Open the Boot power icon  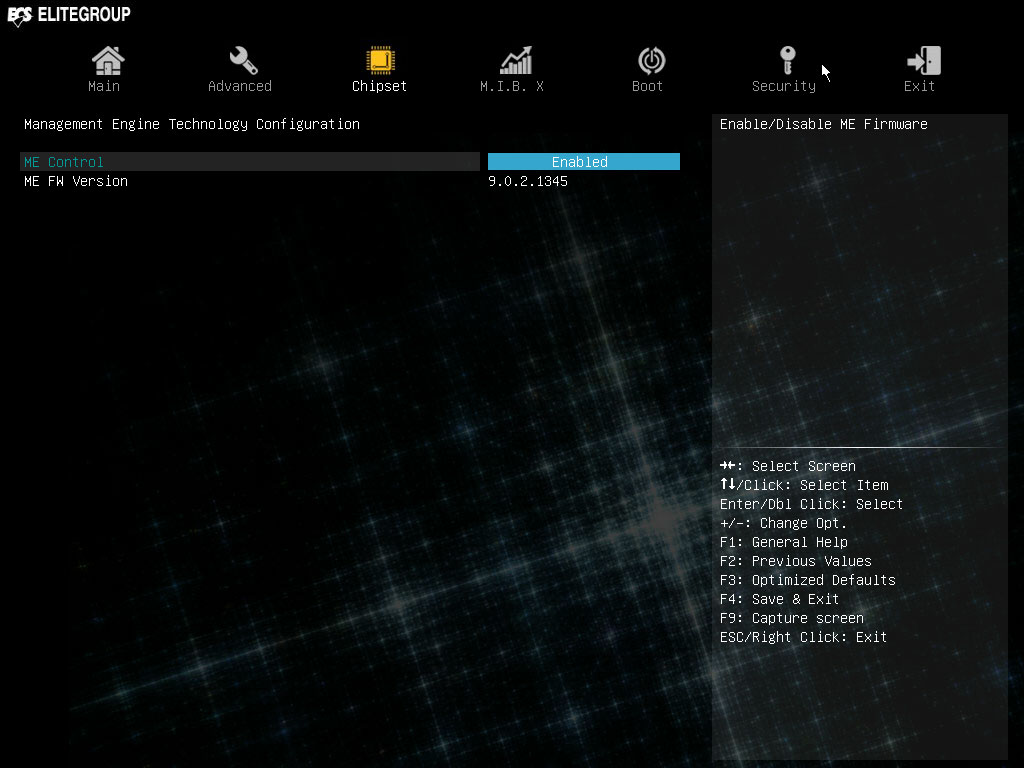(x=651, y=61)
